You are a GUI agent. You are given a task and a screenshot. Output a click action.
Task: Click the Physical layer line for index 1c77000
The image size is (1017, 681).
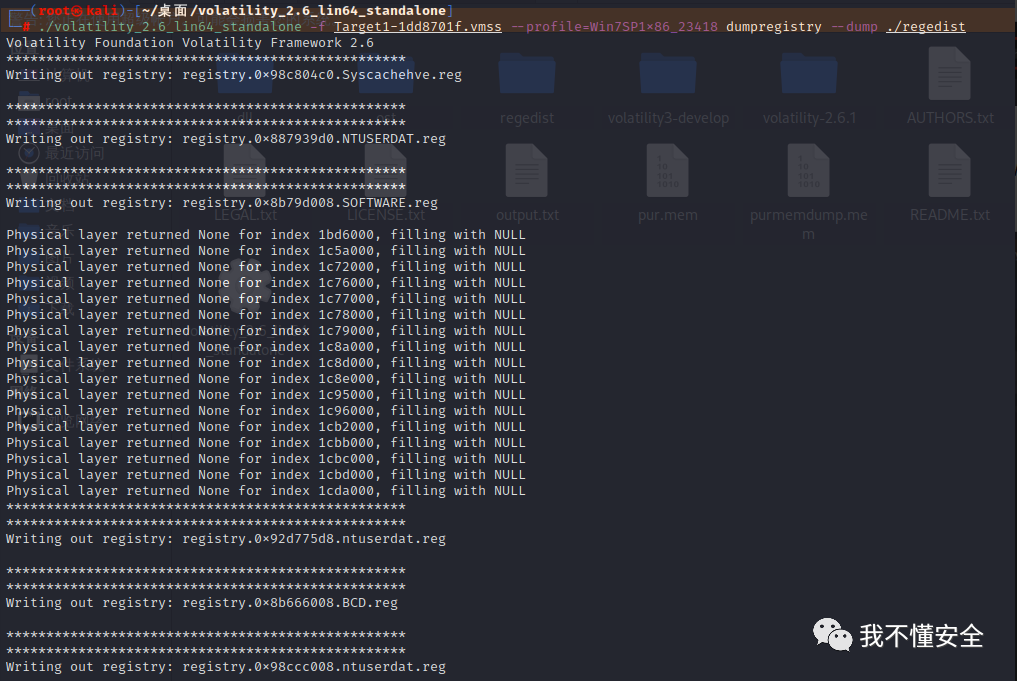(x=266, y=299)
